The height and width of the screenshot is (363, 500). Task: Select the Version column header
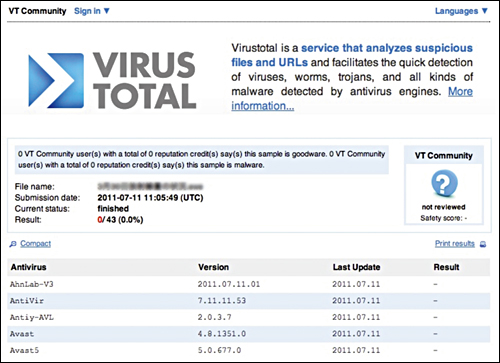(213, 267)
